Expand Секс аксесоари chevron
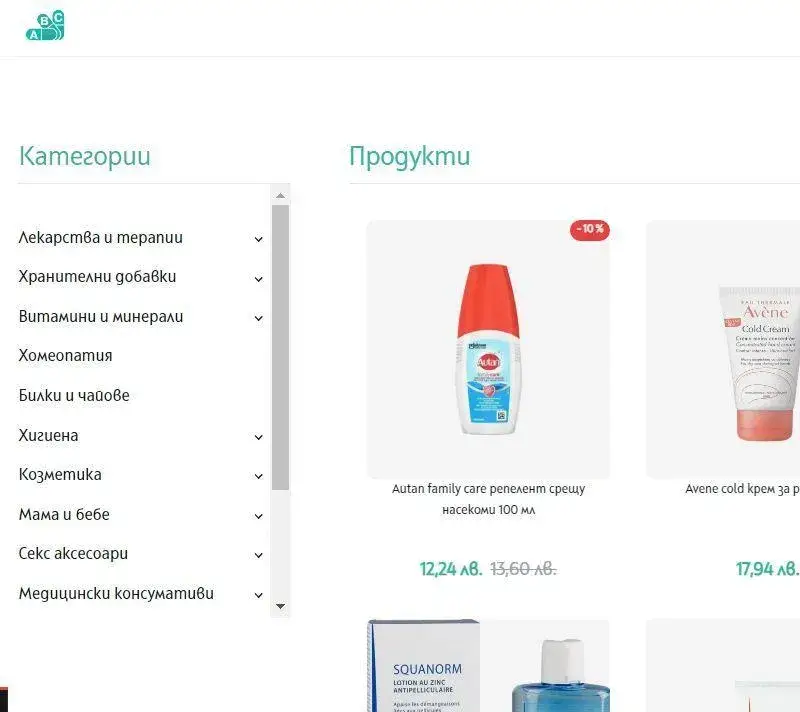Viewport: 800px width, 712px height. tap(259, 555)
